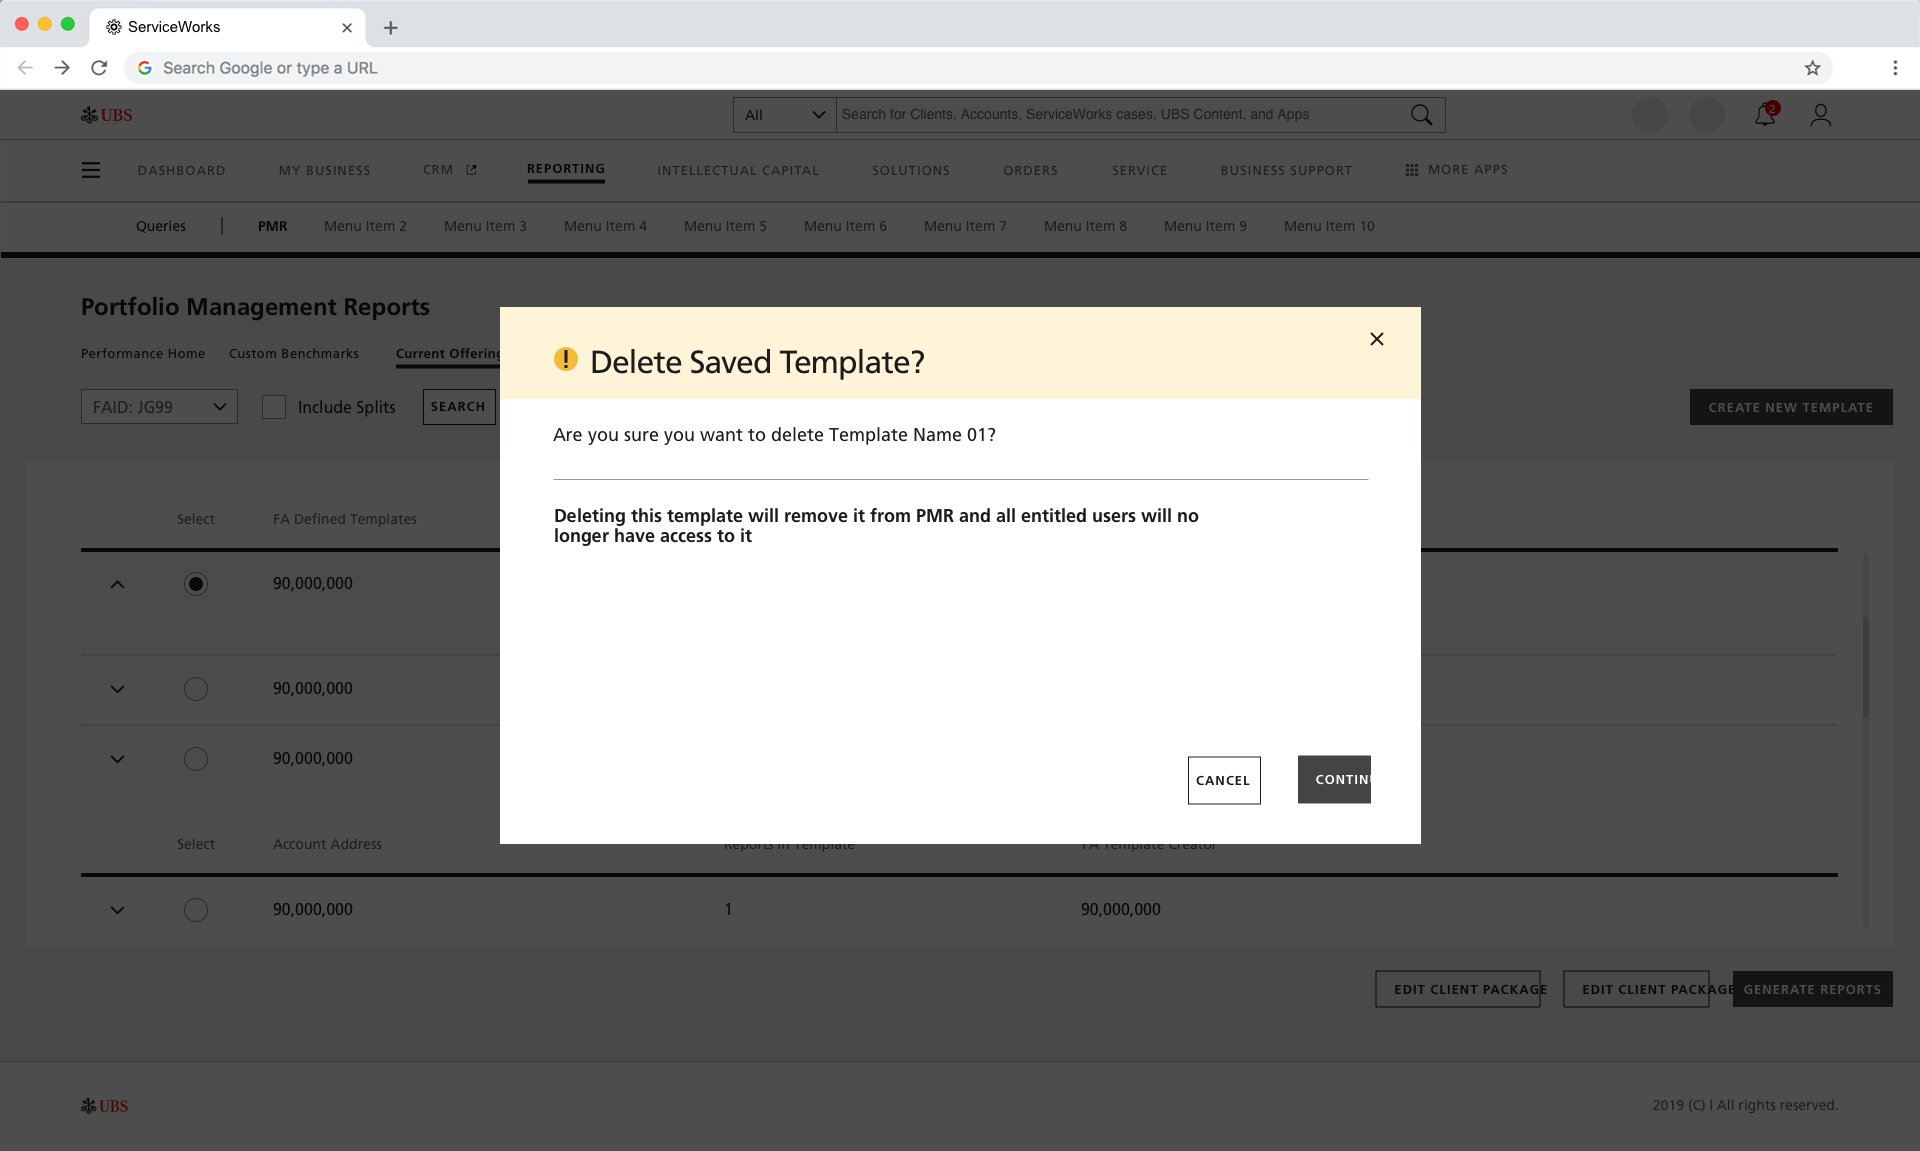Reload the browser page

[99, 68]
